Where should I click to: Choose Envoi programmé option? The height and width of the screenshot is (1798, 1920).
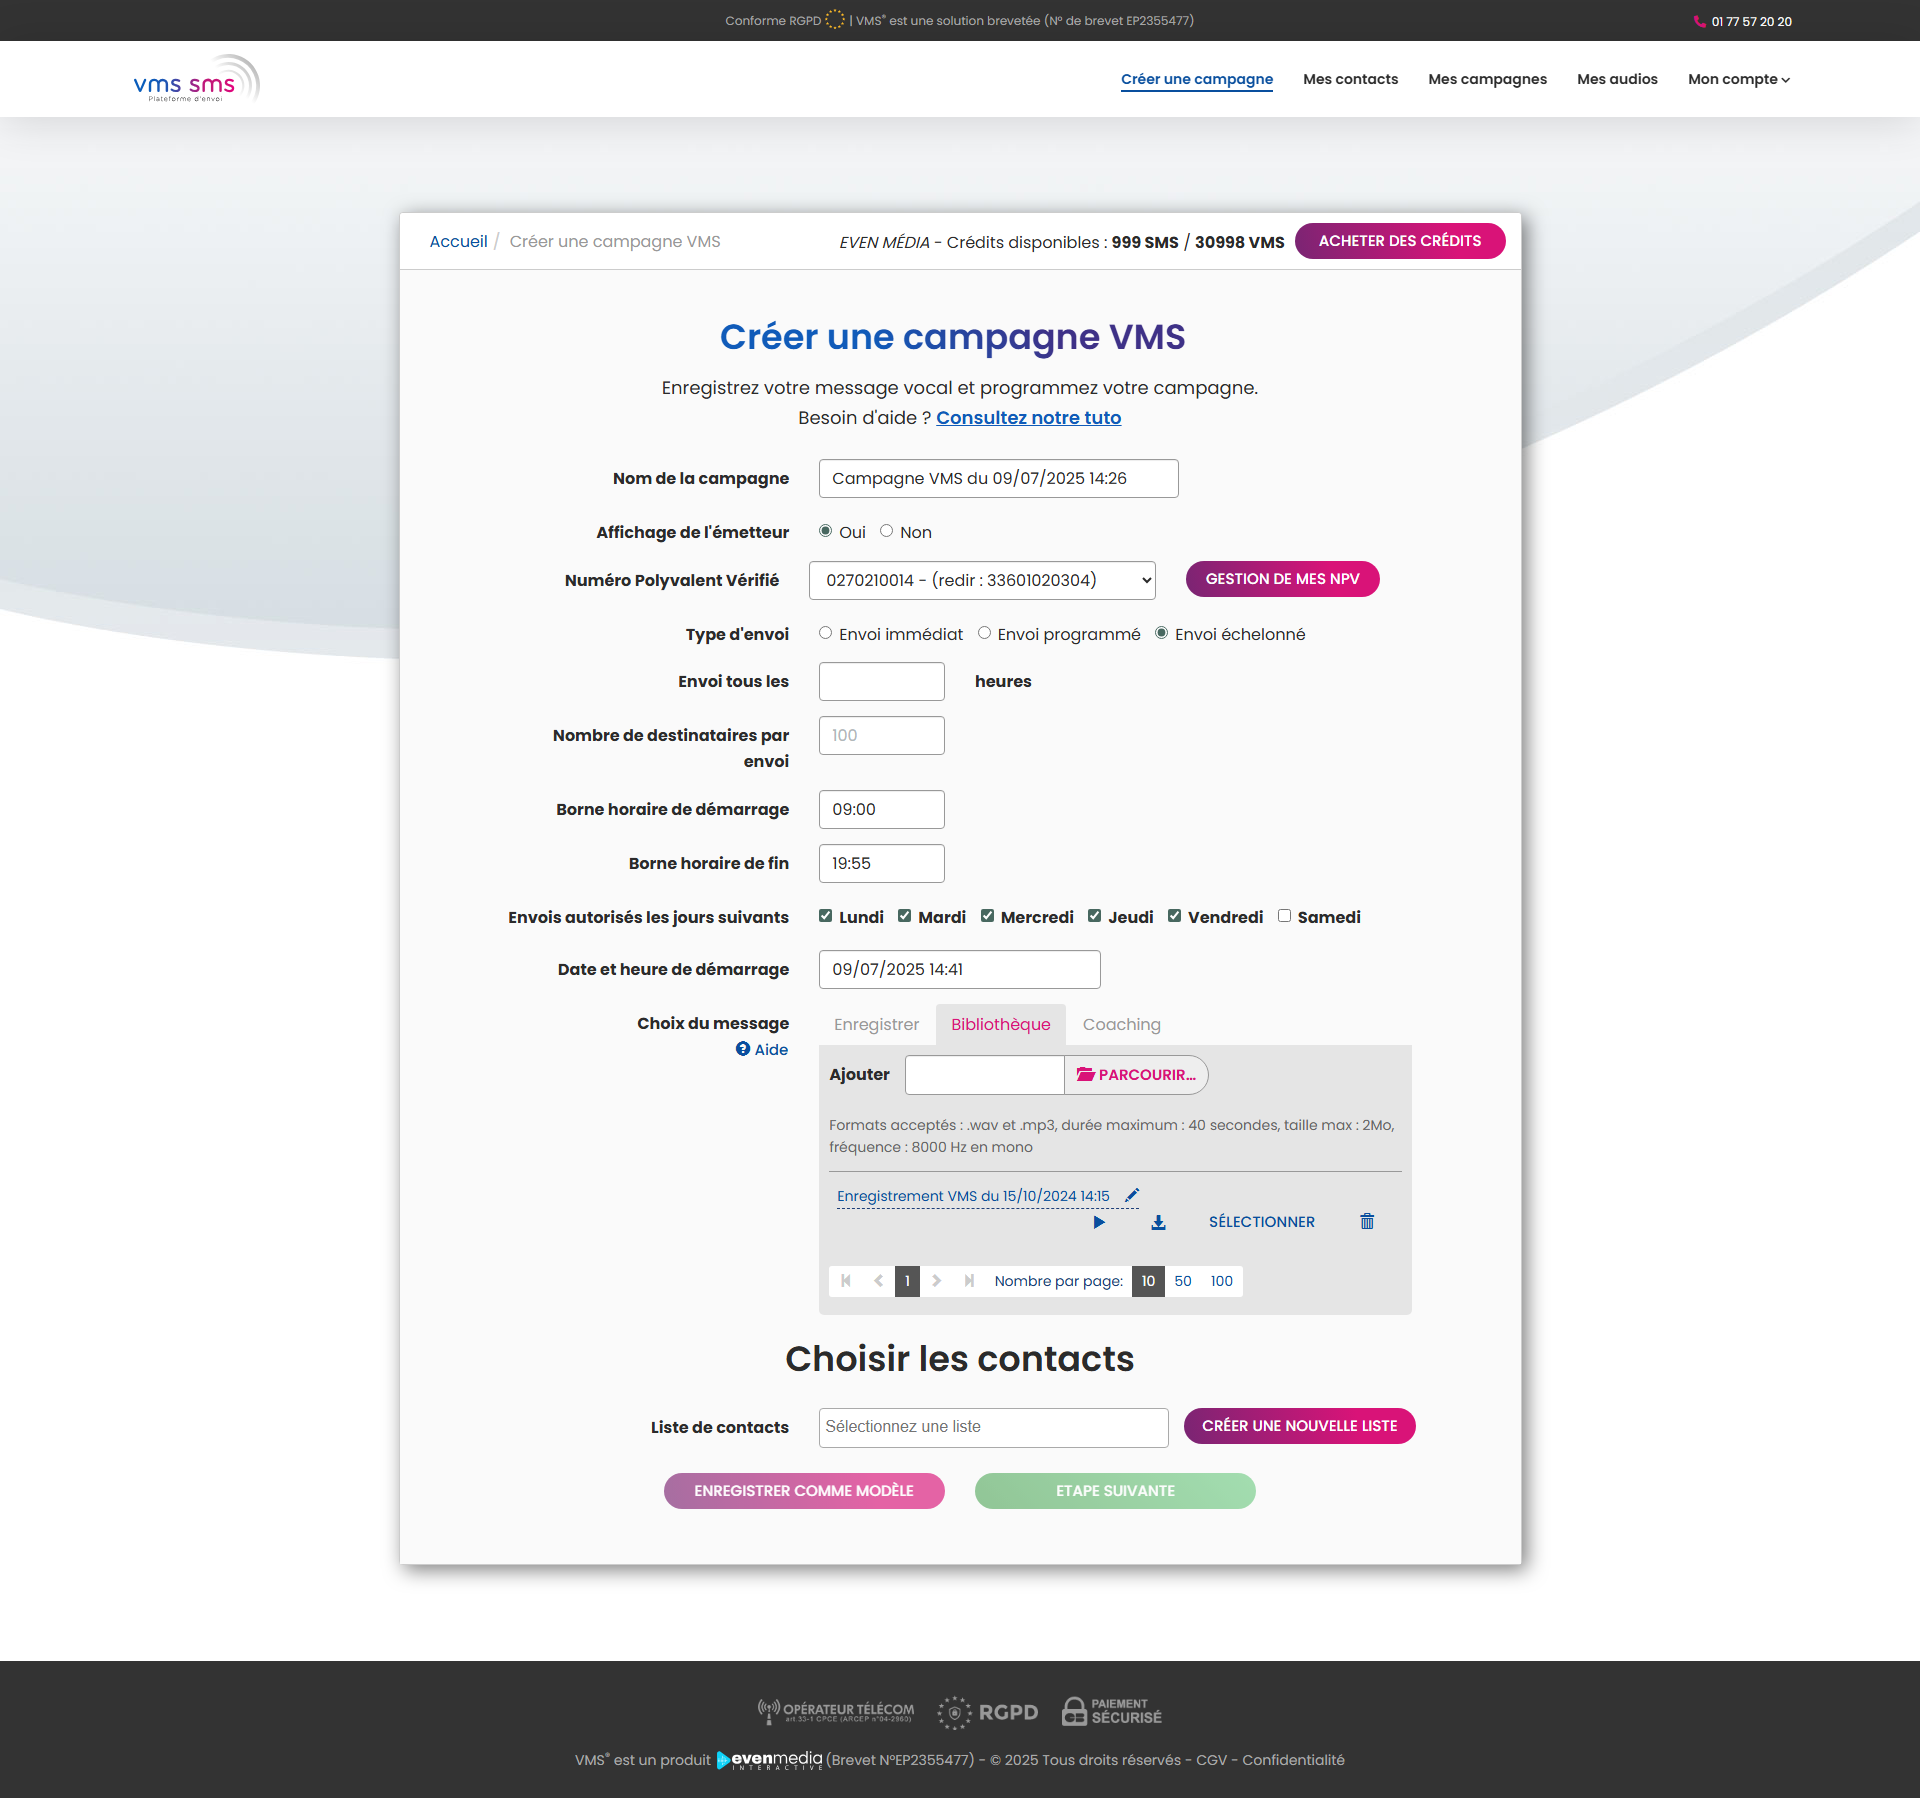(x=984, y=633)
